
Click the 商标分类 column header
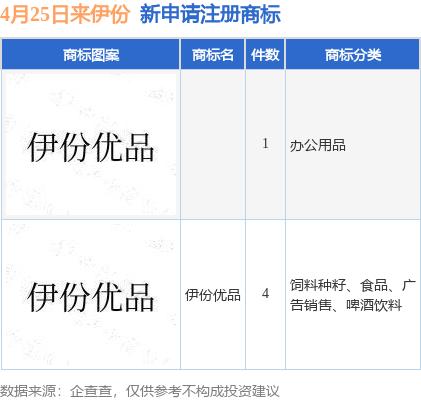[353, 54]
